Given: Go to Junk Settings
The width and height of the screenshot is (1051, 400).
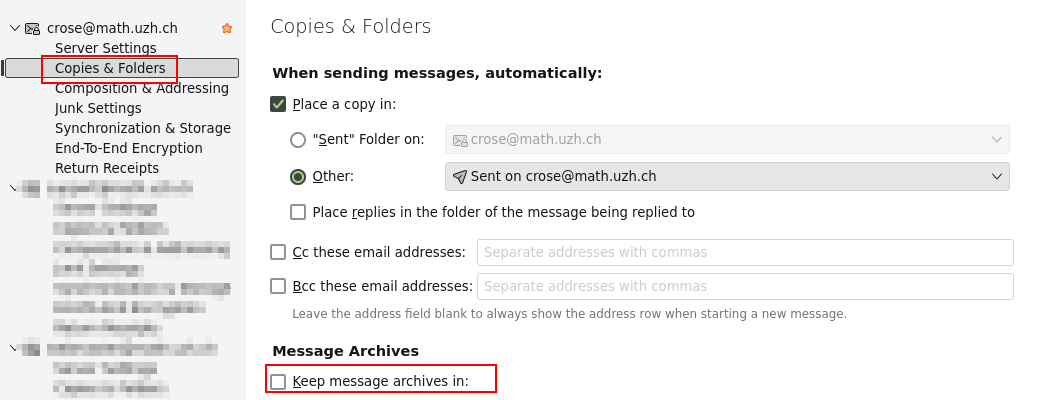Looking at the screenshot, I should coord(98,108).
